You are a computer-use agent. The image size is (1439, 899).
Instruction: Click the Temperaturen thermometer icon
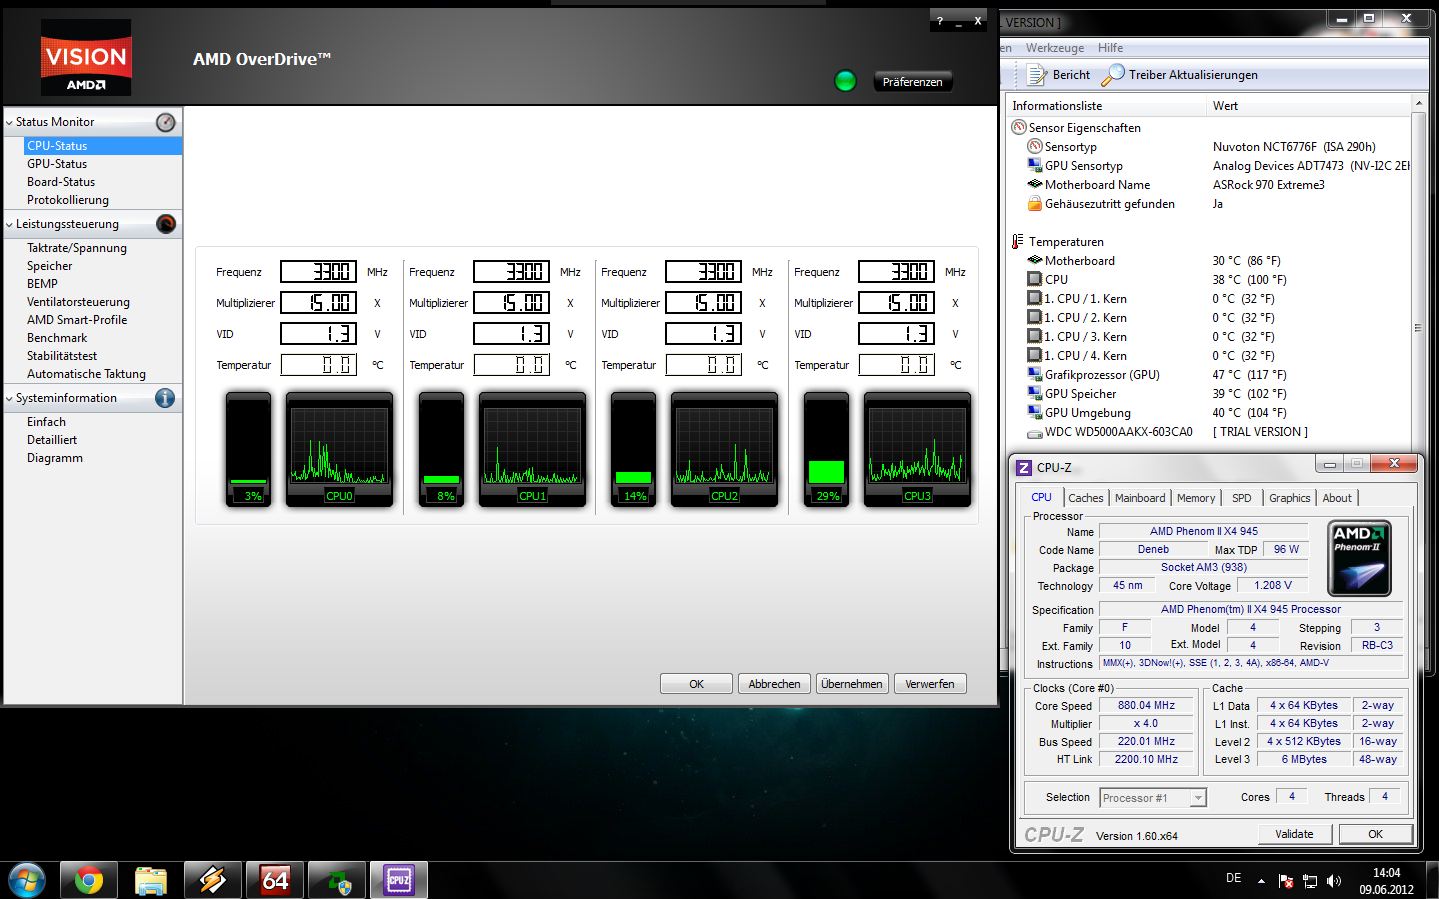pos(1018,241)
